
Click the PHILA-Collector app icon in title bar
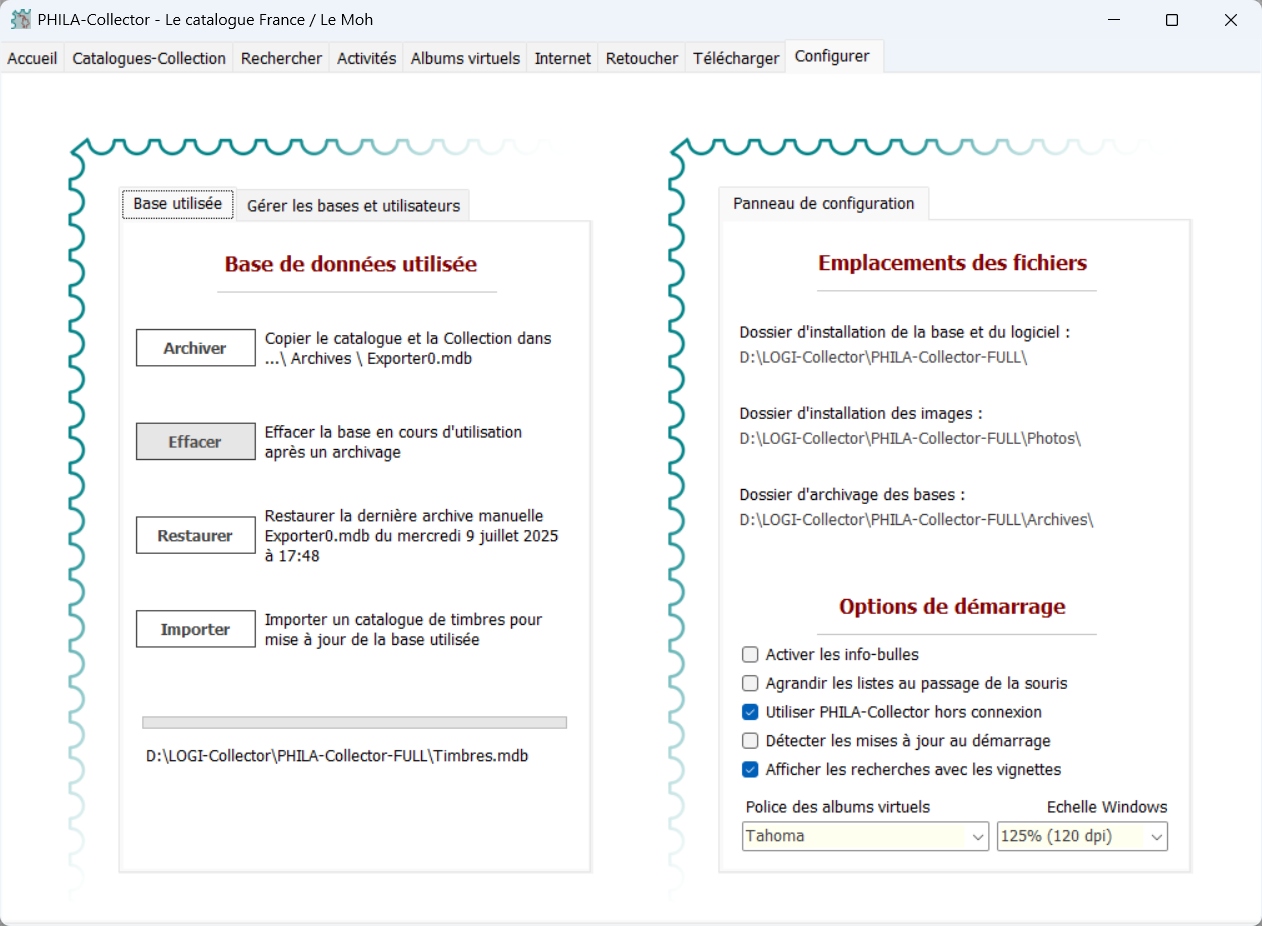pyautogui.click(x=20, y=19)
